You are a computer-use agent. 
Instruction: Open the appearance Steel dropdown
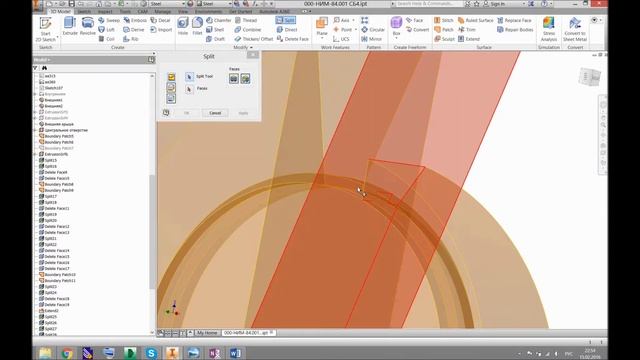point(230,4)
